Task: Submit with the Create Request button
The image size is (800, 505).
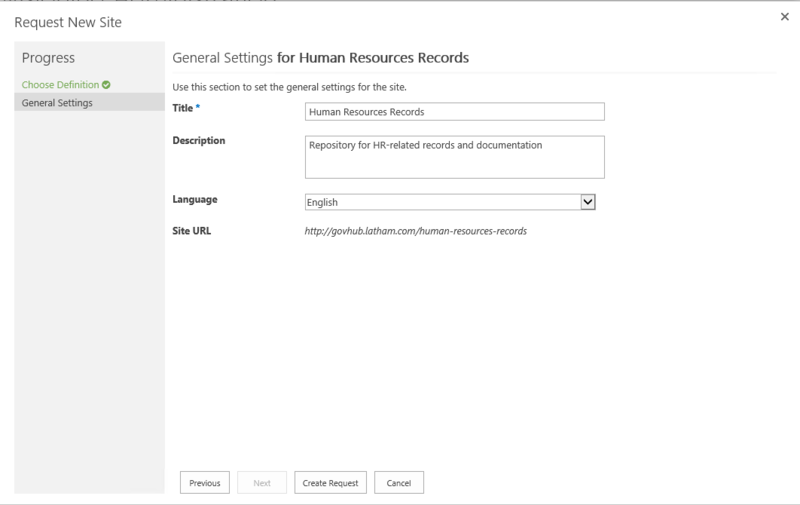Action: point(333,483)
